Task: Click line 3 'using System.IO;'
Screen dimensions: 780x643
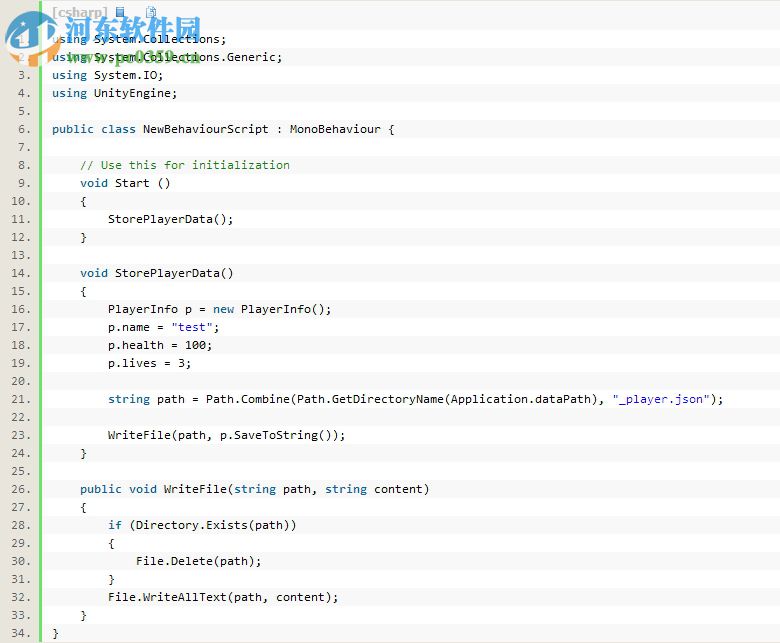Action: pyautogui.click(x=107, y=75)
